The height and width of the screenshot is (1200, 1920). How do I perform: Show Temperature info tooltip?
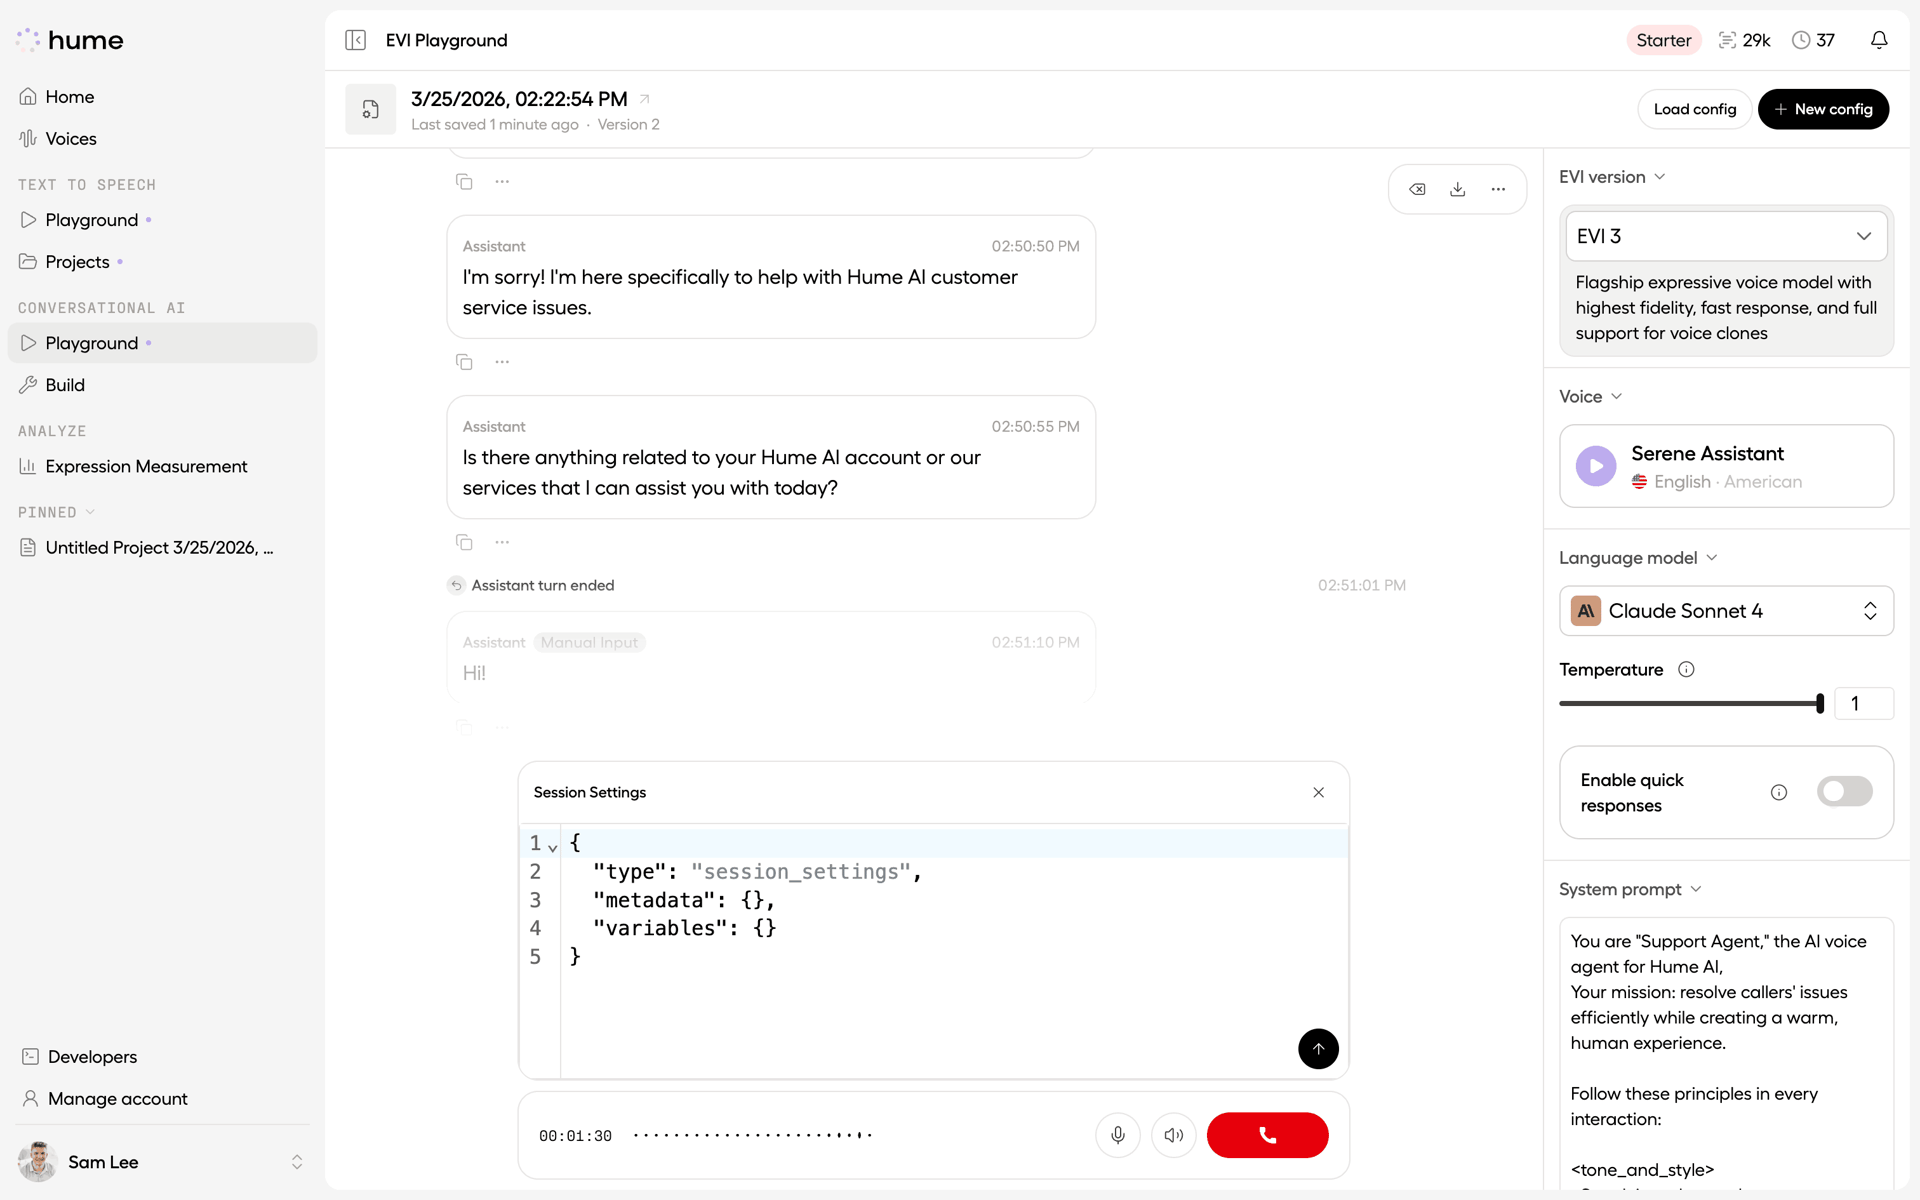(1686, 670)
